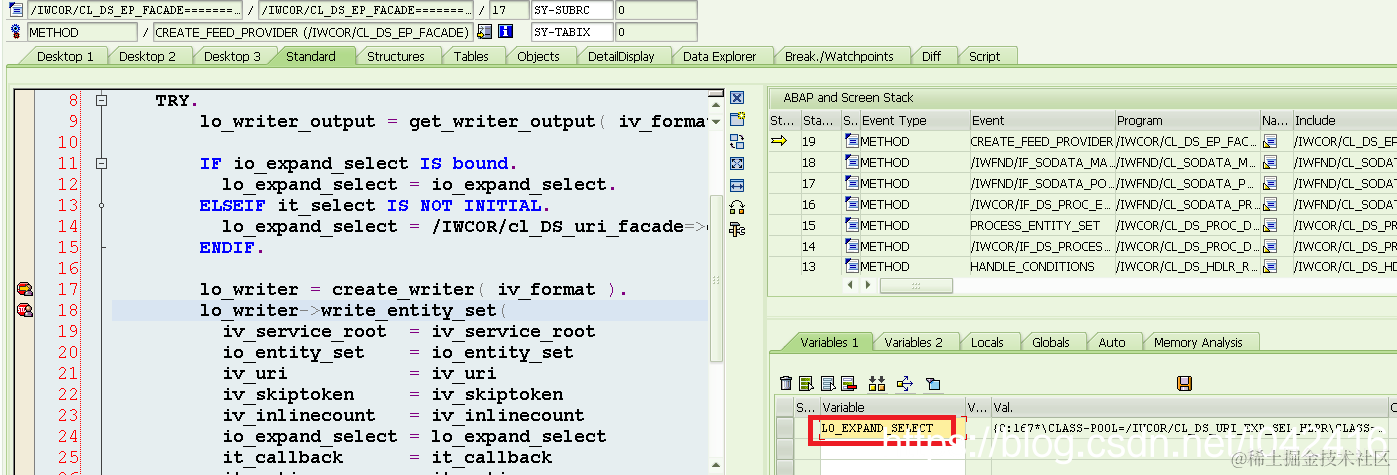
Task: Click the delete (trash can) icon in Variables toolbar
Action: (x=786, y=383)
